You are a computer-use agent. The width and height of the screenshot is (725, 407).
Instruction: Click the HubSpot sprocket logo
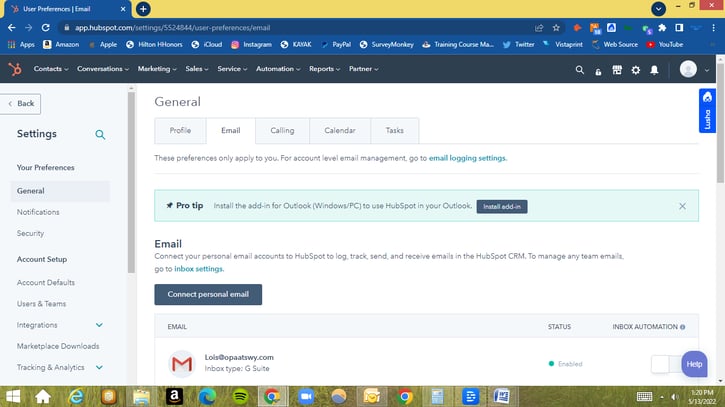click(15, 69)
